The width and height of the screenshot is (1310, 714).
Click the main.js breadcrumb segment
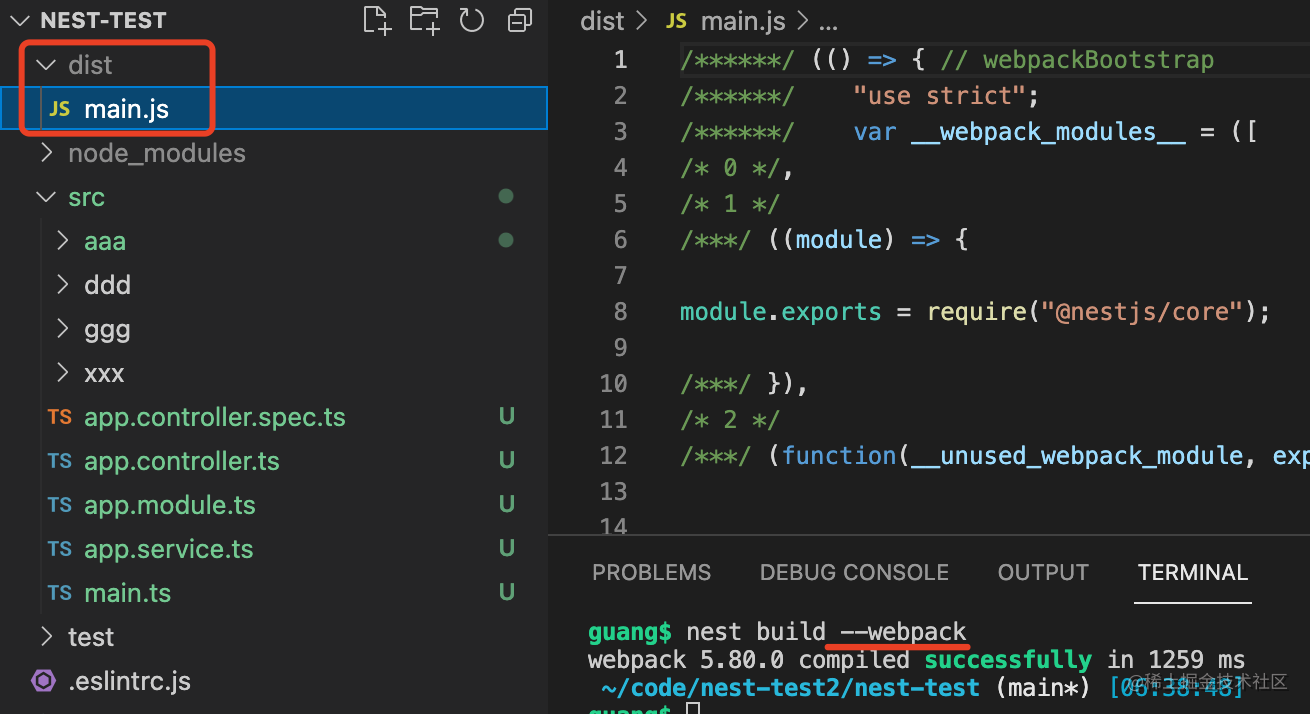tap(742, 21)
